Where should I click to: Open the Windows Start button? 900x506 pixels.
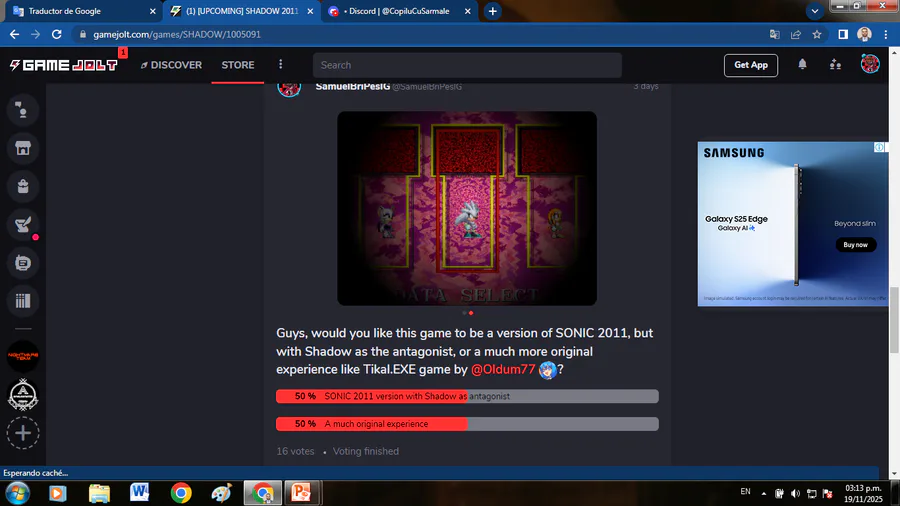(17, 493)
